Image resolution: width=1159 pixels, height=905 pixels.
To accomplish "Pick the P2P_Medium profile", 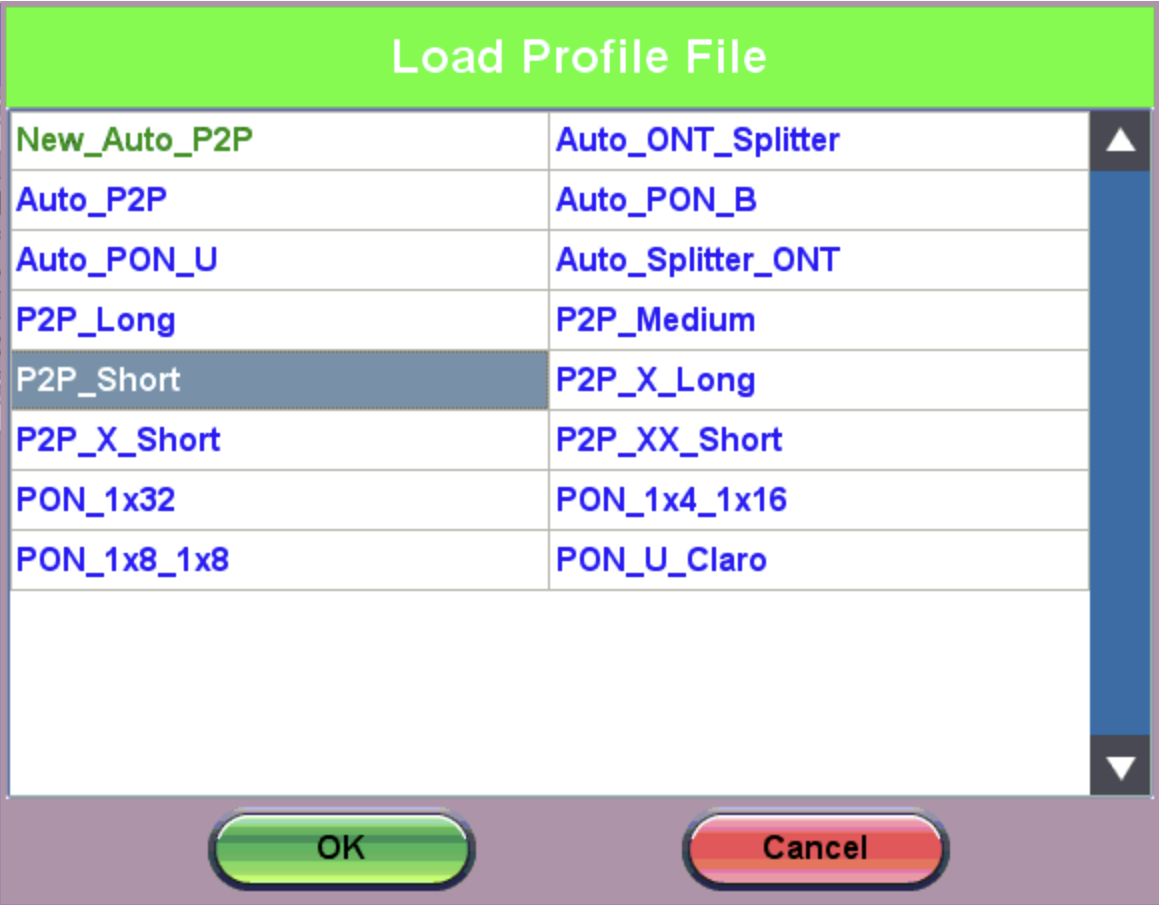I will tap(656, 320).
